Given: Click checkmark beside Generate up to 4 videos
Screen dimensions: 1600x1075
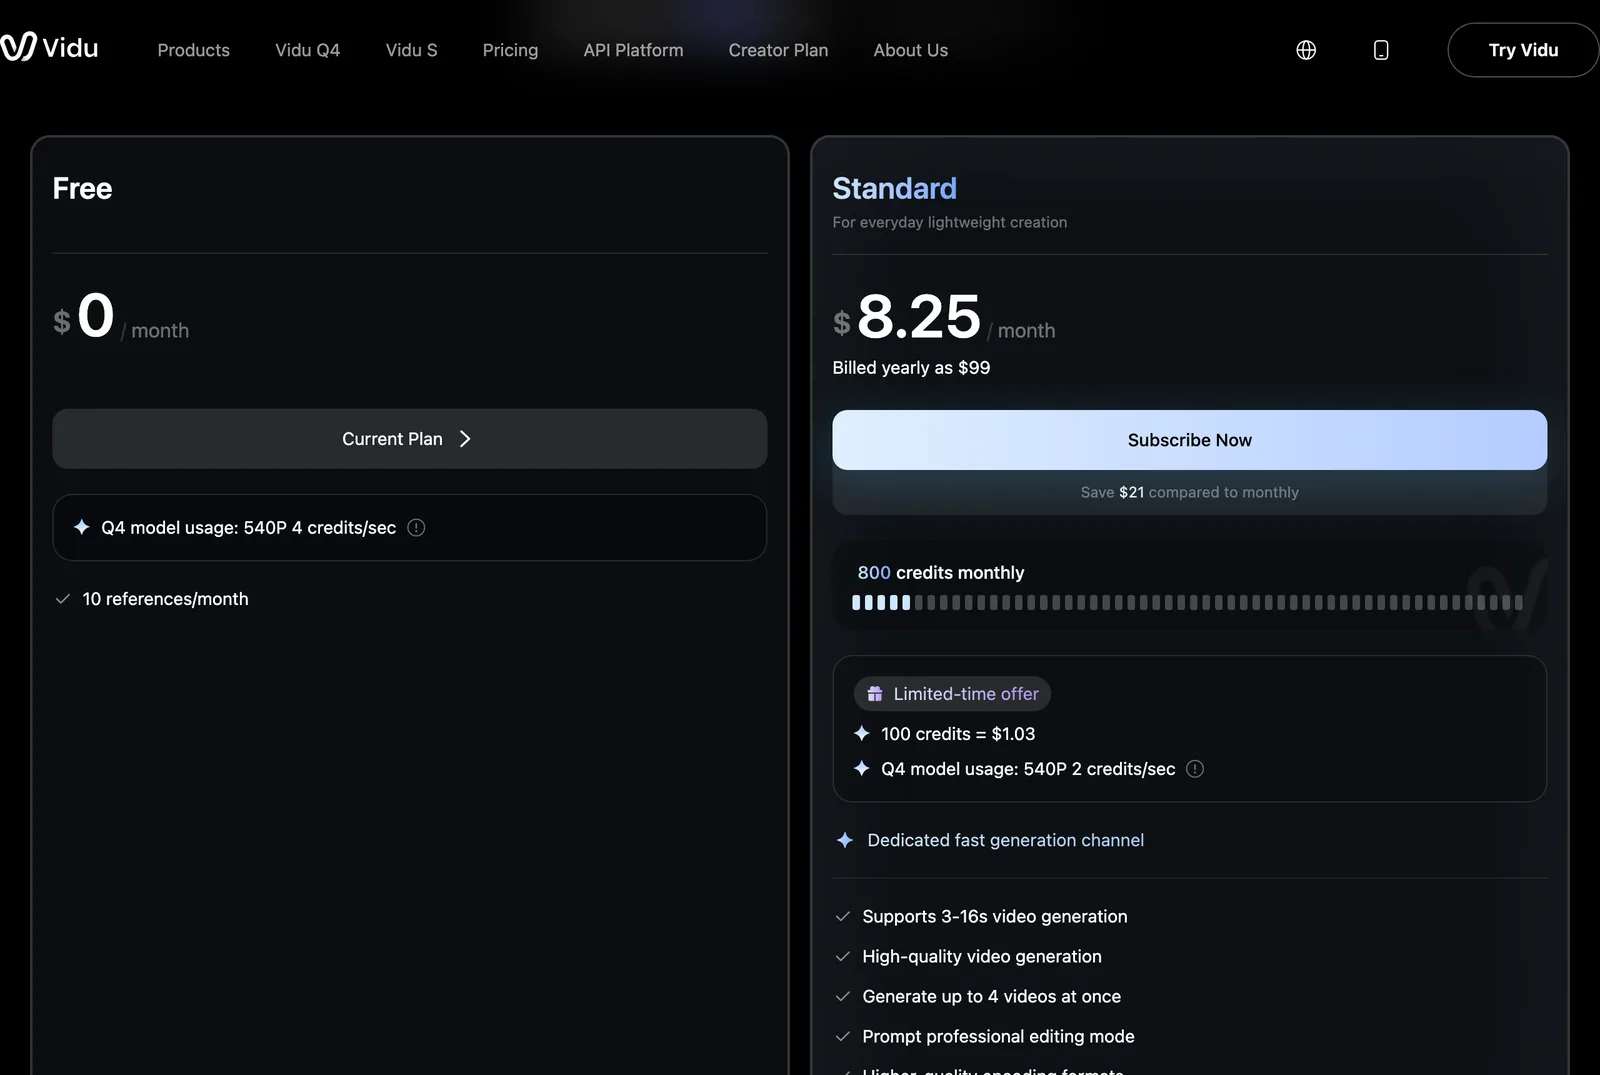Looking at the screenshot, I should (843, 997).
